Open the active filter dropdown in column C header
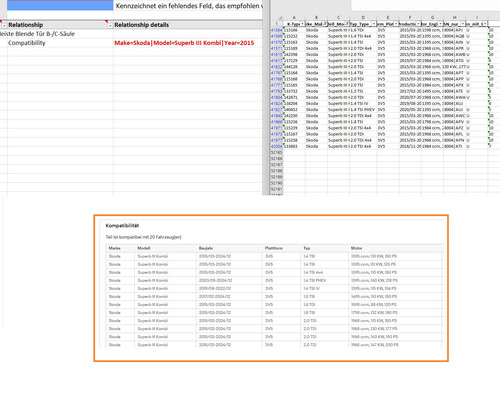The height and width of the screenshot is (396, 500). coord(347,24)
